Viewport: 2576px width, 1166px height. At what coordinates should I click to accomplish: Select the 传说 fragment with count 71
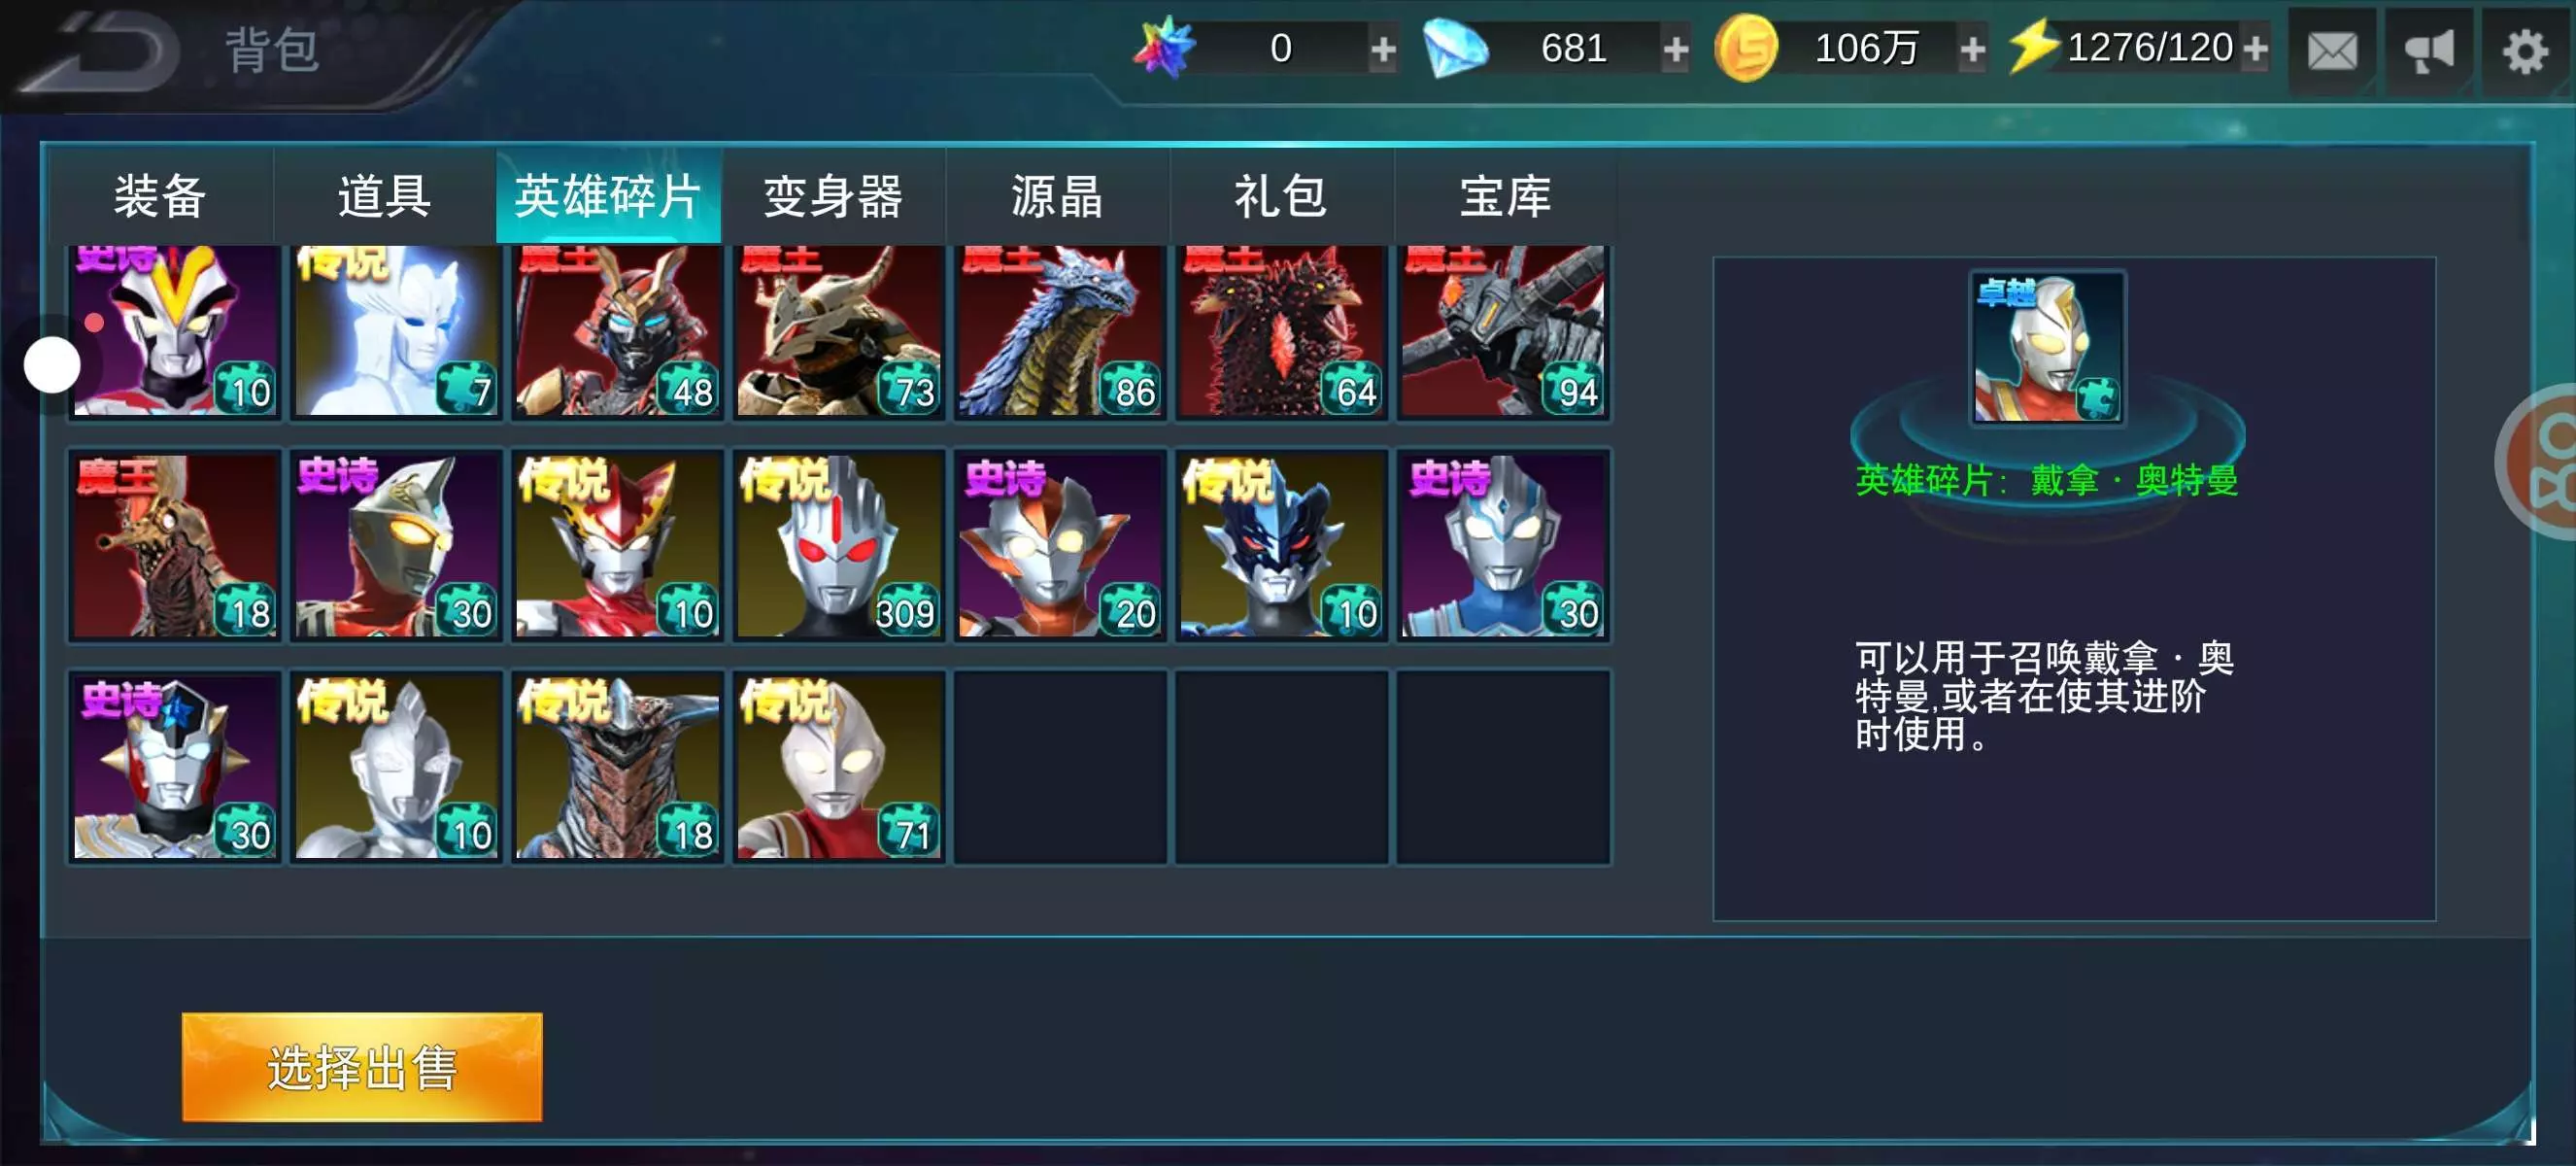tap(839, 767)
